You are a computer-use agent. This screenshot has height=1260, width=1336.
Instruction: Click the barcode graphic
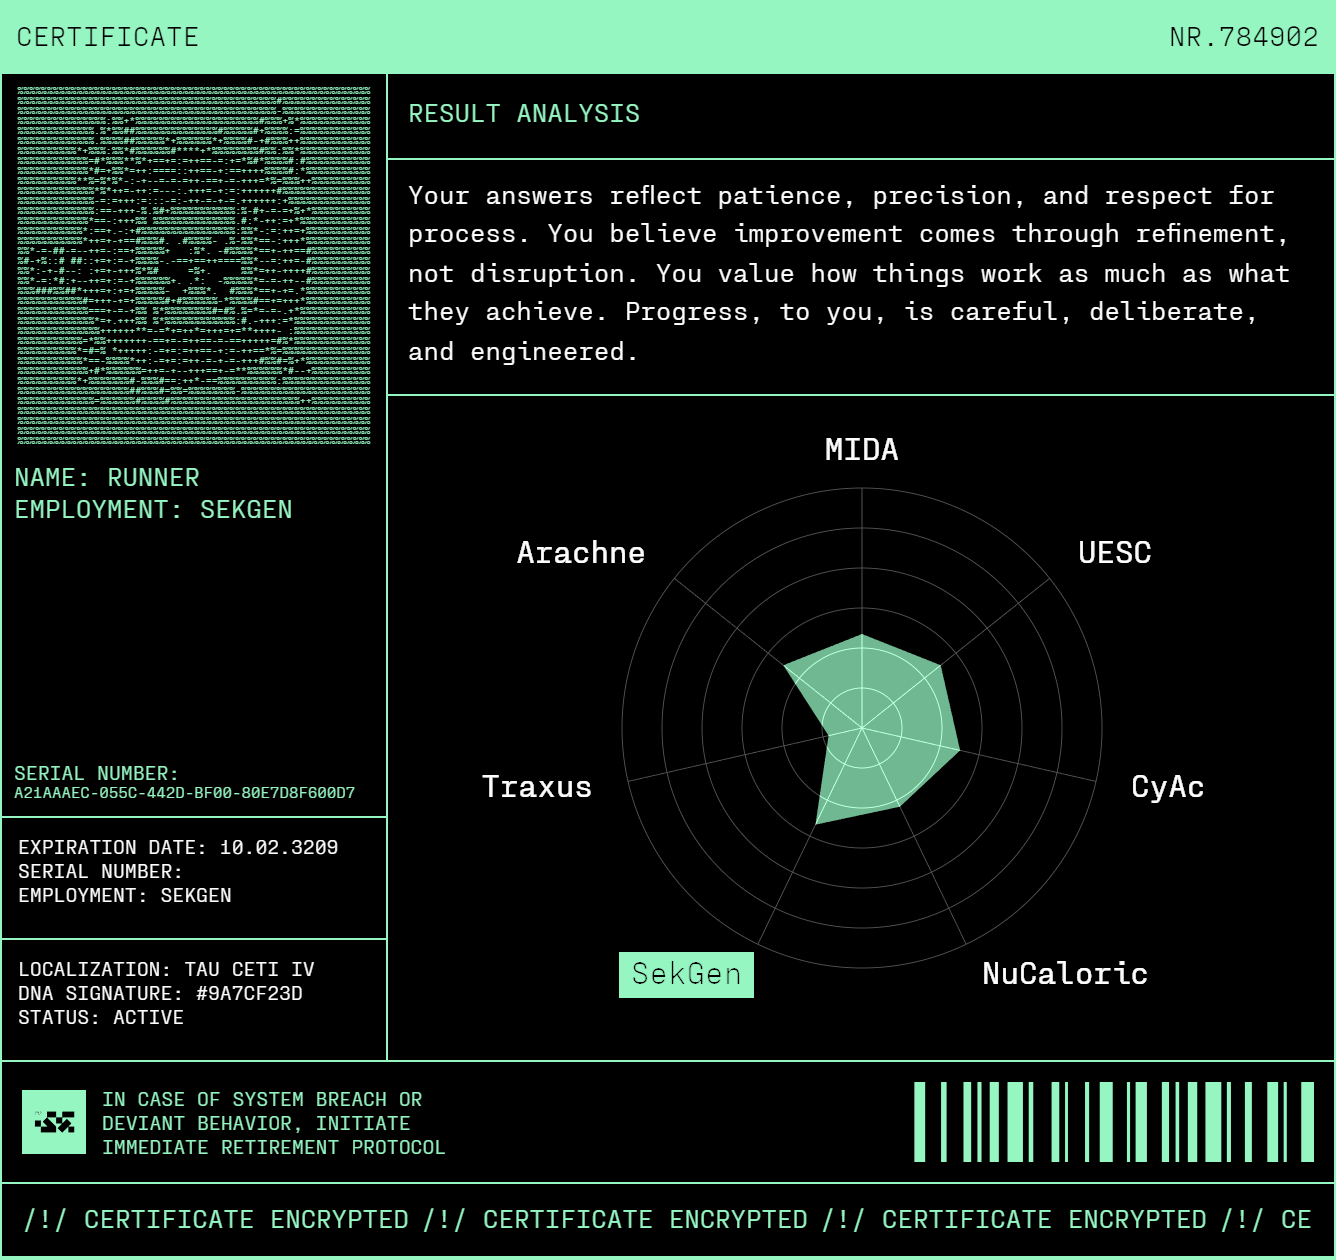pos(1113,1122)
